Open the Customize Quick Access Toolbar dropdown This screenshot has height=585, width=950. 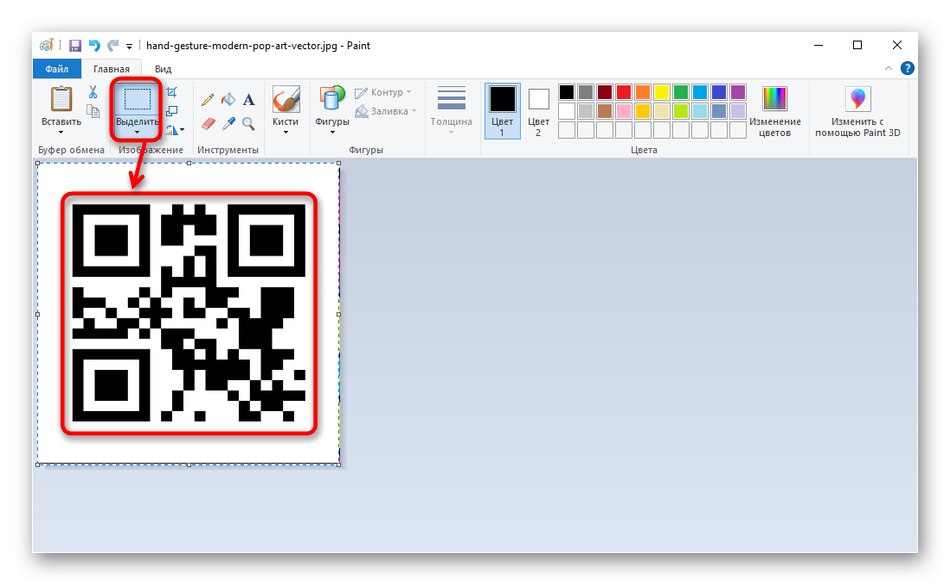click(129, 46)
